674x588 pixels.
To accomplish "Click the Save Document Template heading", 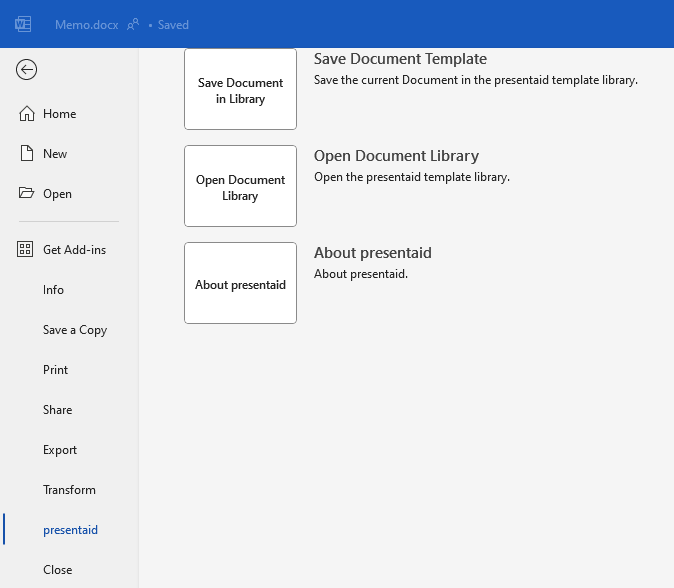I will coord(400,59).
